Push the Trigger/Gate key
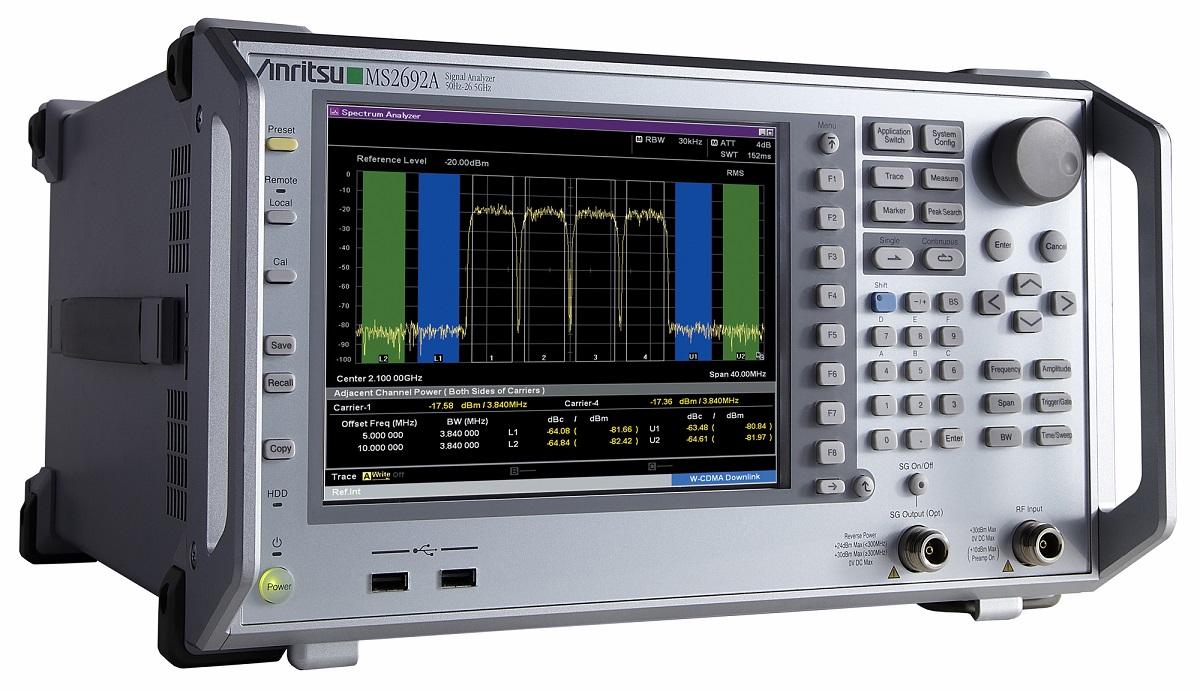Screen dimensions: 1200x691 click(x=1054, y=404)
